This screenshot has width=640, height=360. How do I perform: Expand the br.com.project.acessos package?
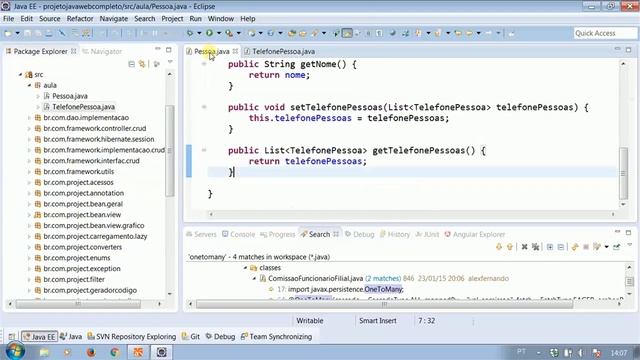pyautogui.click(x=29, y=183)
